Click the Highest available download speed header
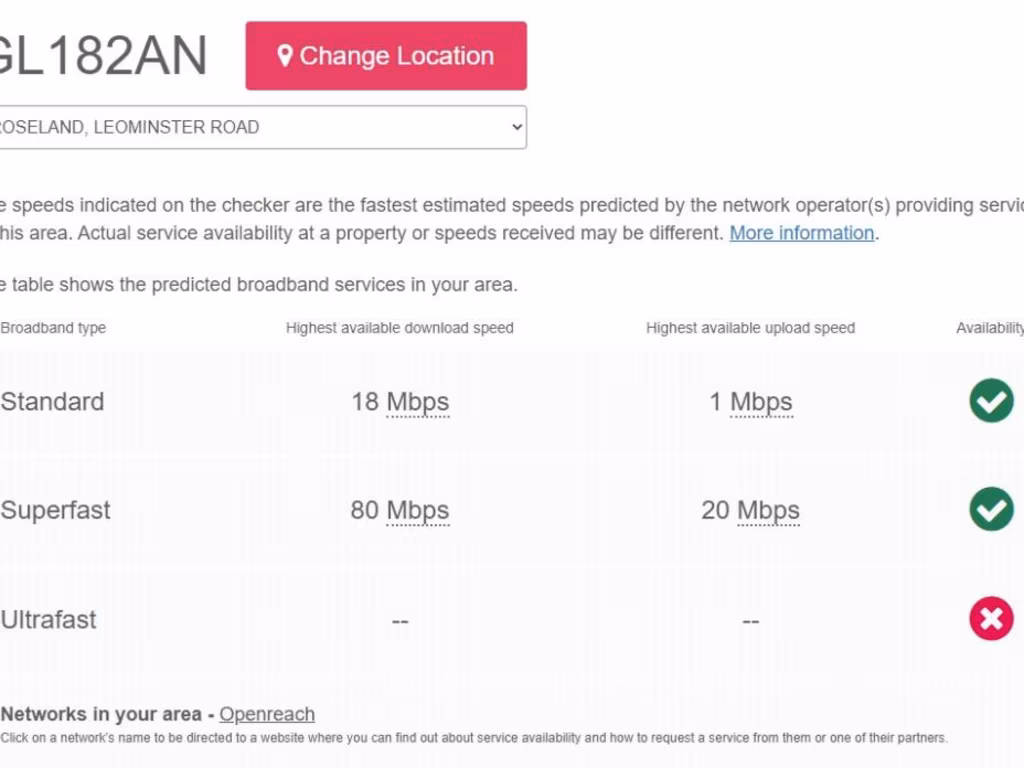The image size is (1024, 768). (400, 328)
